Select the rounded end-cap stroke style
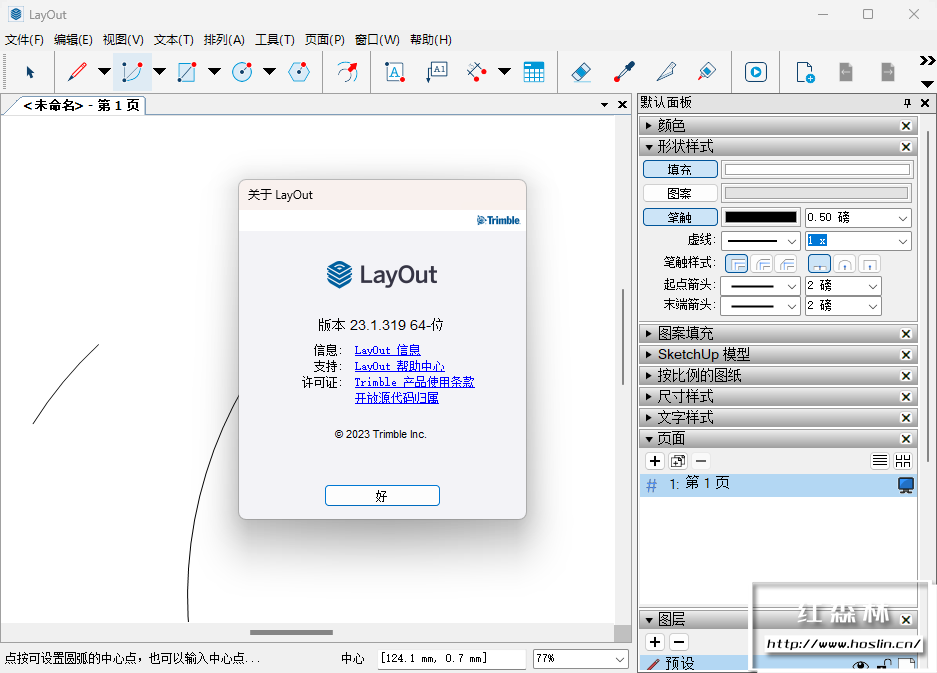 point(844,264)
